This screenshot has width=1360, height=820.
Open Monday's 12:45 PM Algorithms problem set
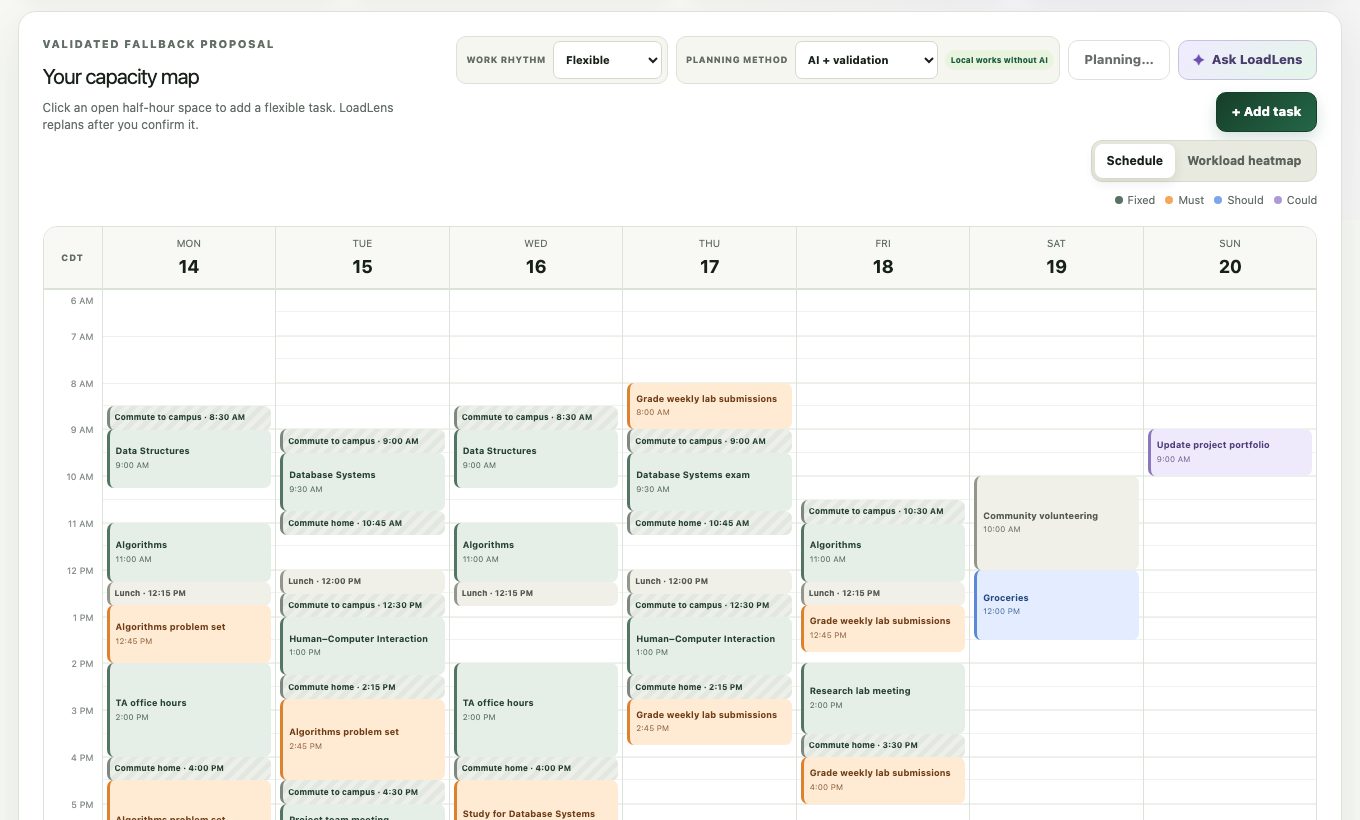pyautogui.click(x=189, y=634)
